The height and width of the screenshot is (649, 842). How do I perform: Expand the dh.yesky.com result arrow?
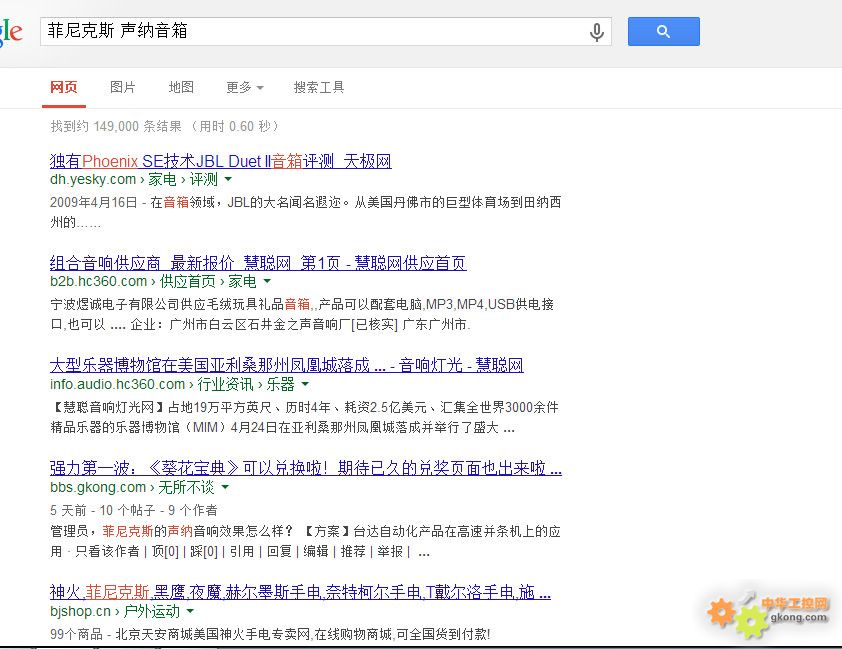228,179
